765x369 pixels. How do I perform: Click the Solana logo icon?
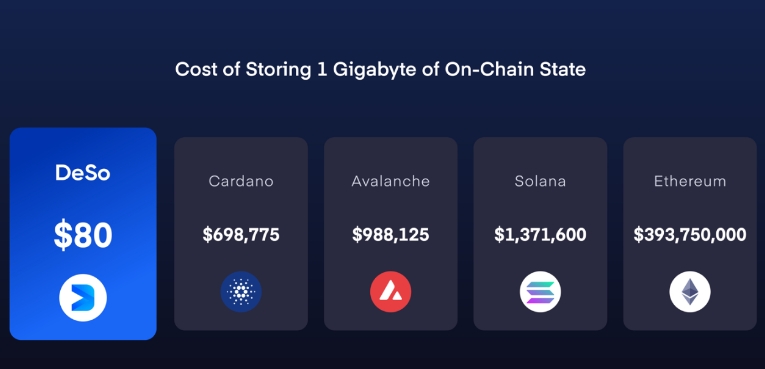tap(540, 292)
